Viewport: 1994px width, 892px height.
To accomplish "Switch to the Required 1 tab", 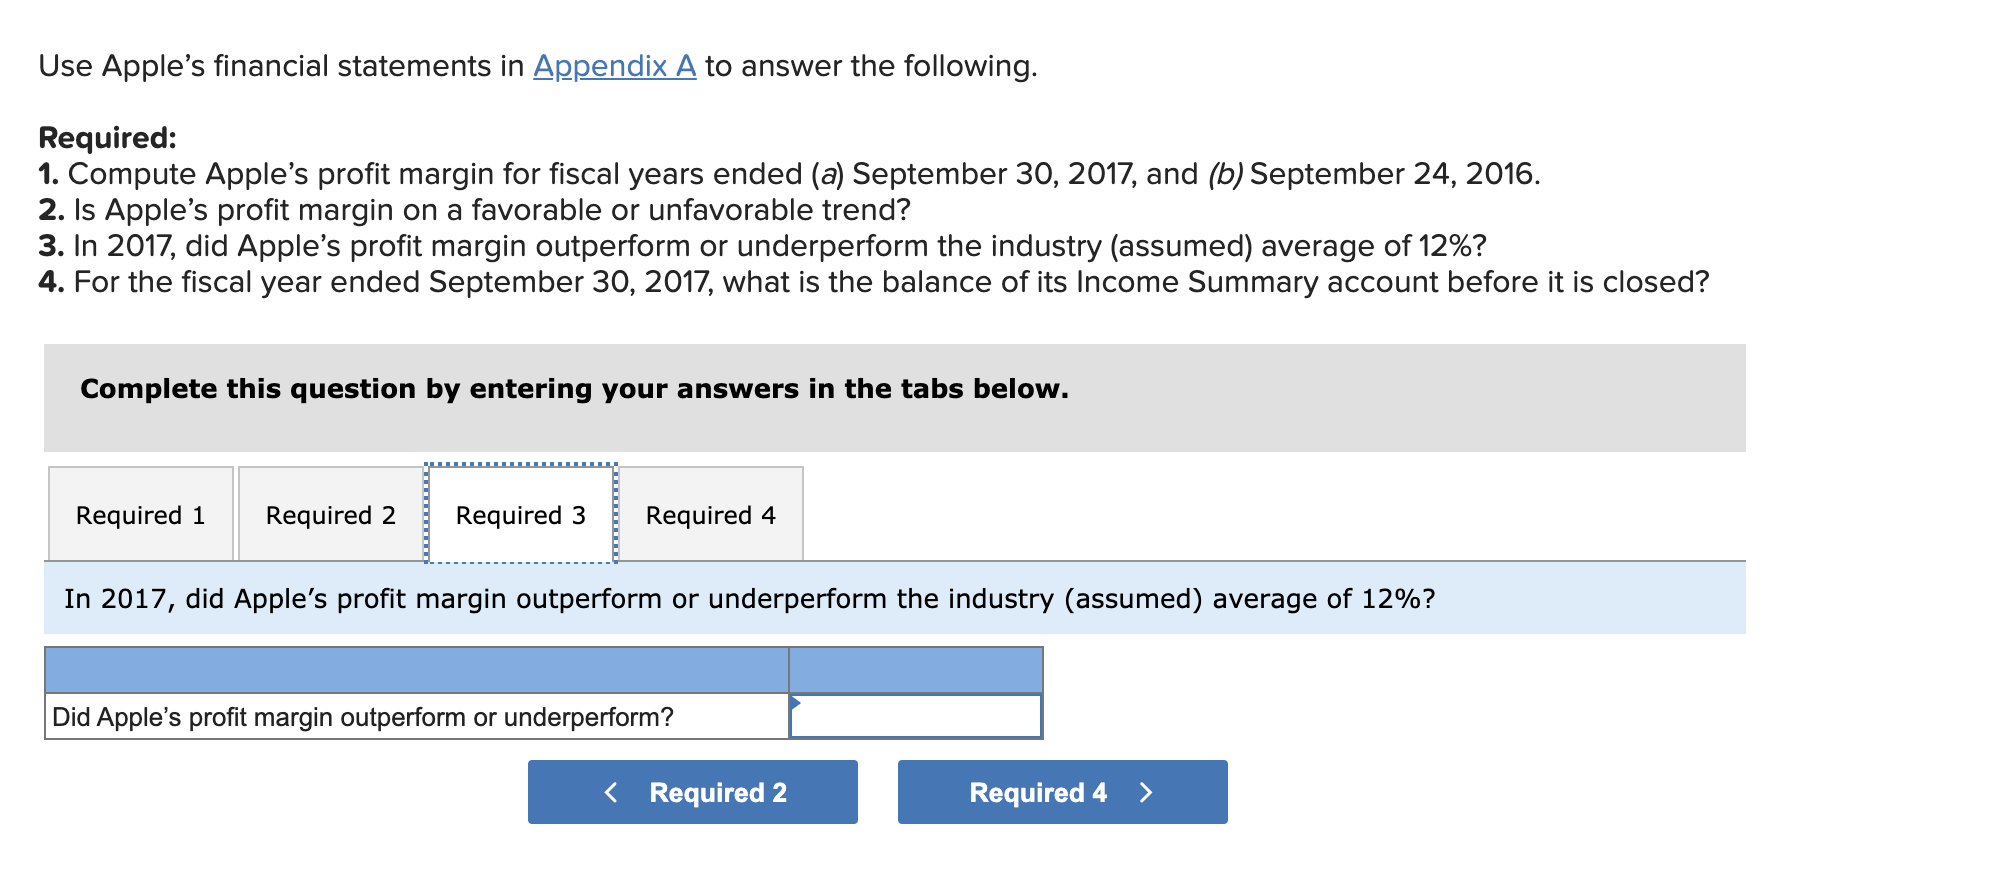I will pyautogui.click(x=140, y=514).
